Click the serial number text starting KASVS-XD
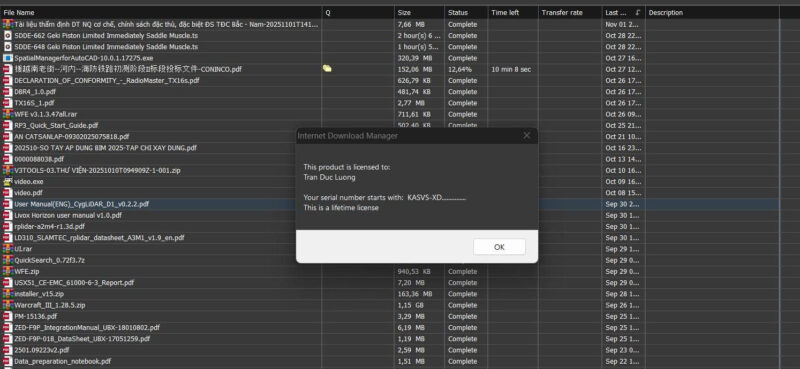The width and height of the screenshot is (800, 369). (385, 198)
